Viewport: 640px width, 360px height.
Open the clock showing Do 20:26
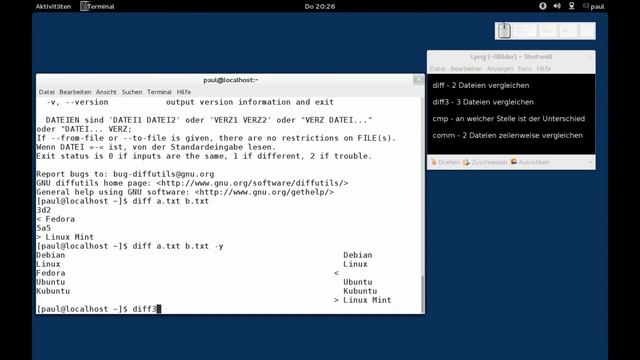tap(320, 6)
